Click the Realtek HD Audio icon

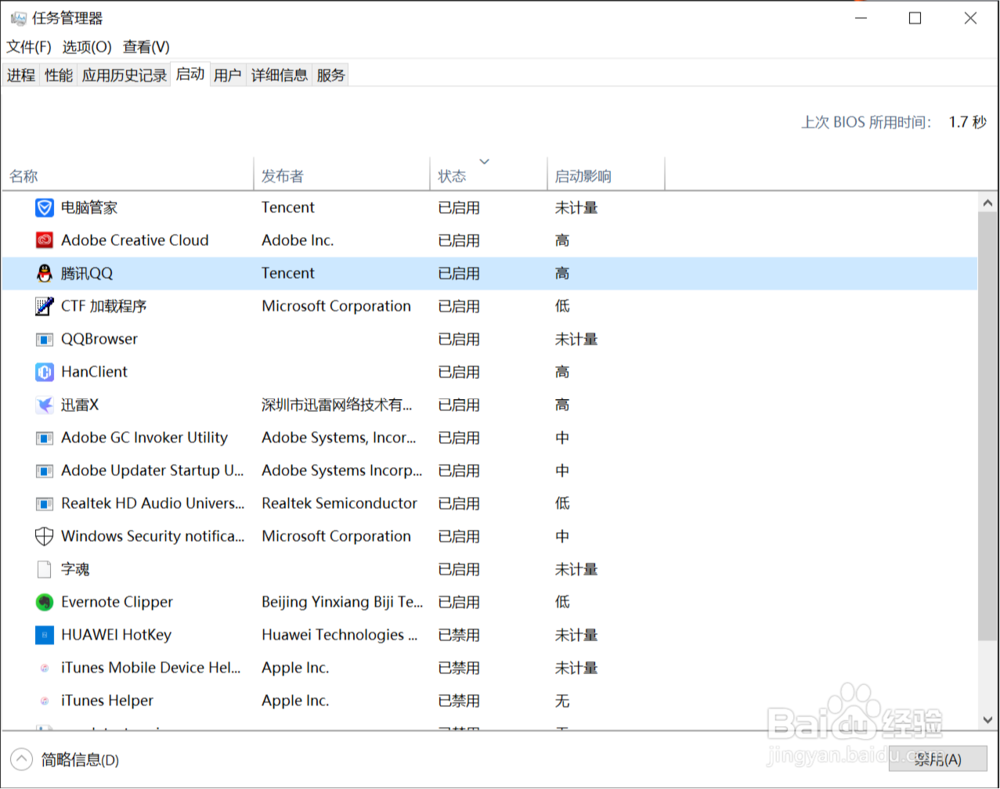point(44,504)
